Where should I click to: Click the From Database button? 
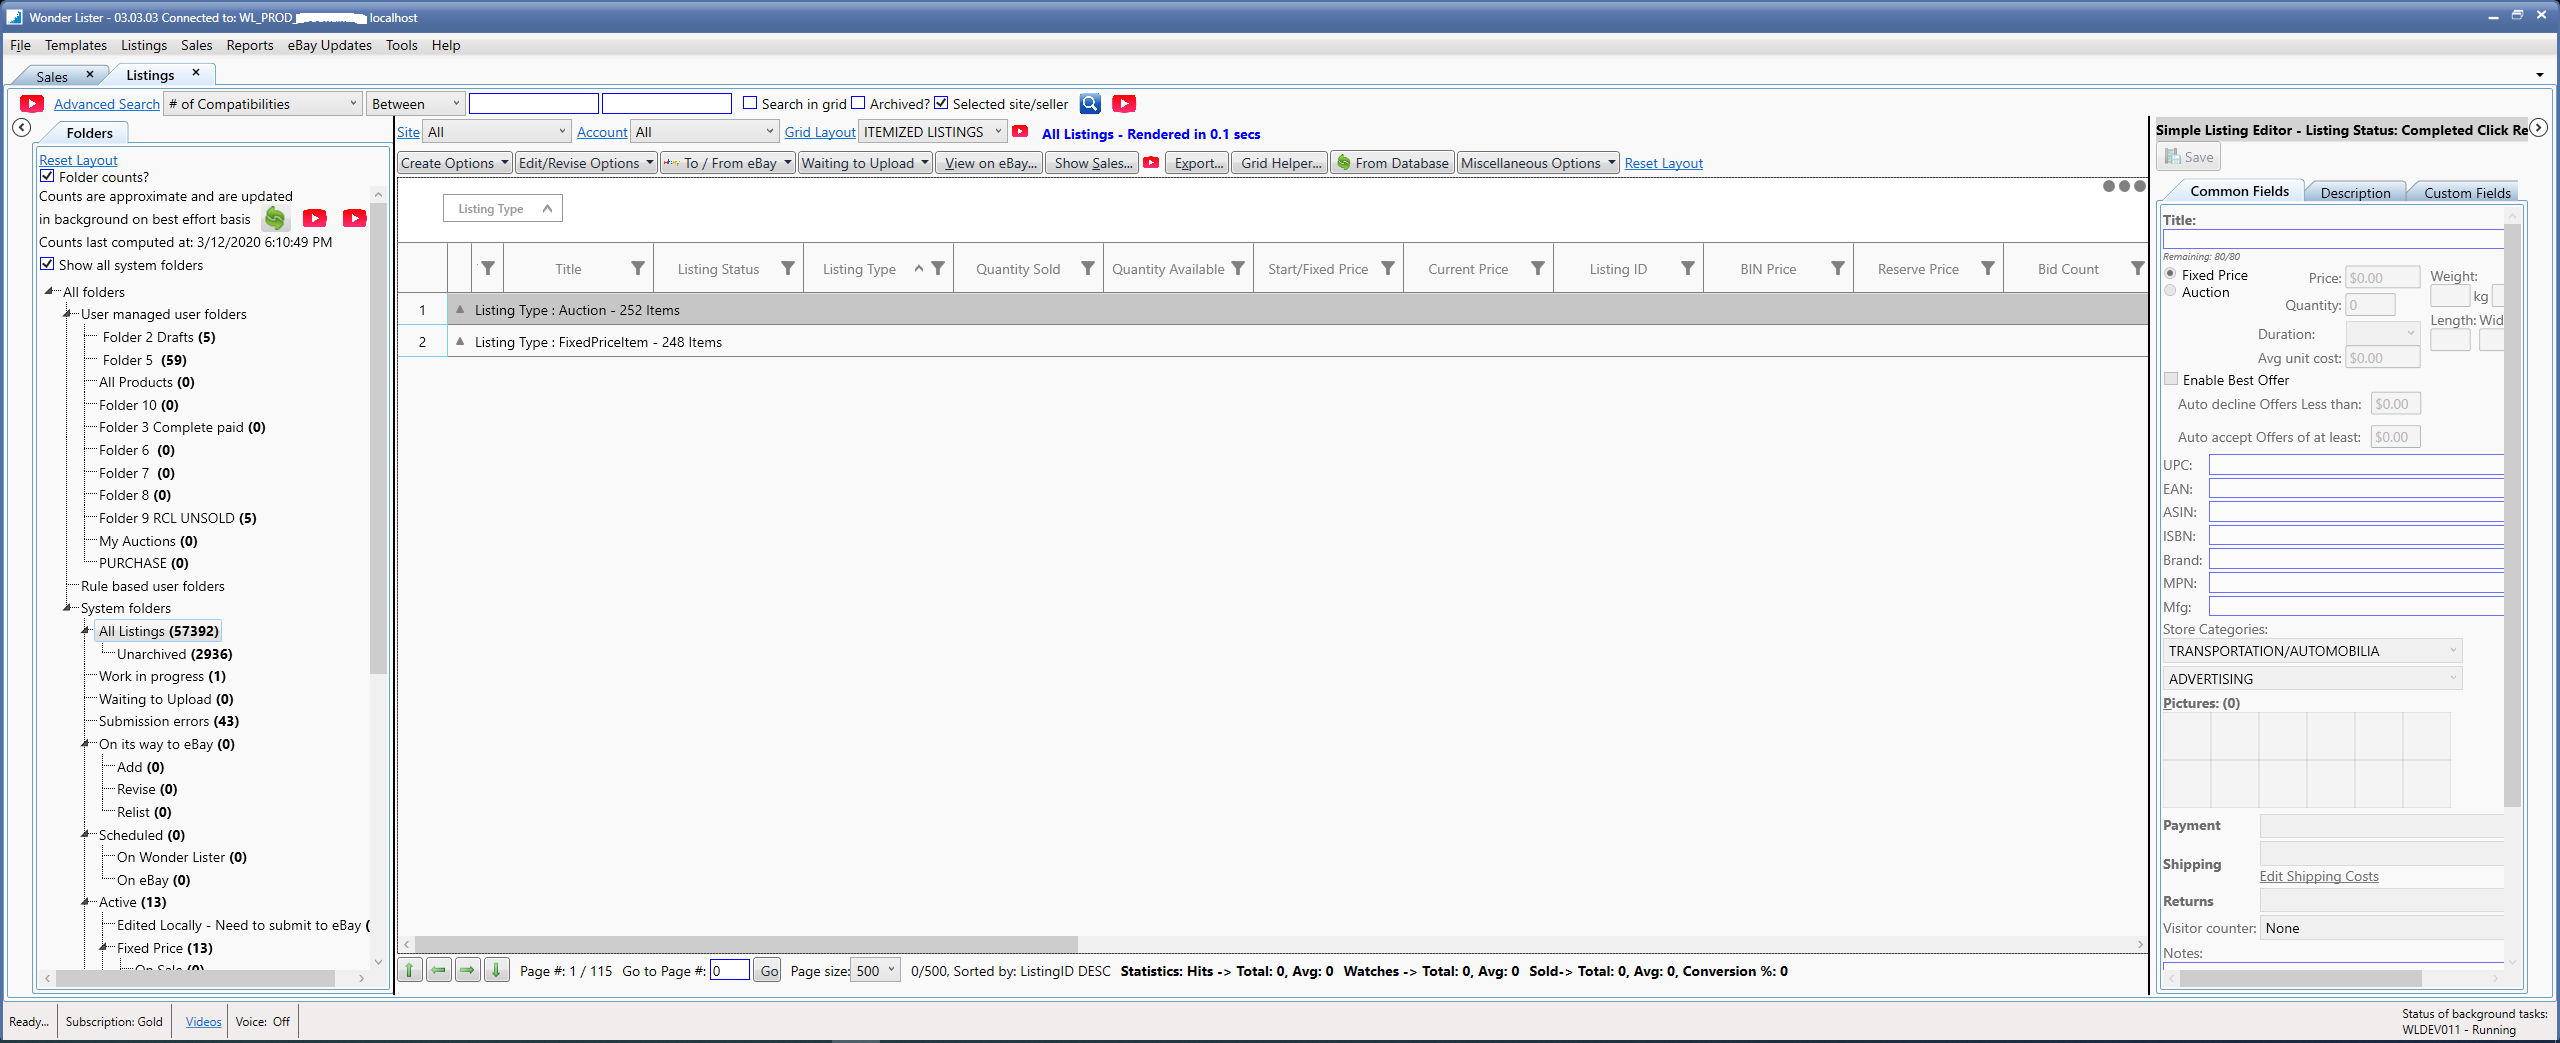pyautogui.click(x=1392, y=162)
